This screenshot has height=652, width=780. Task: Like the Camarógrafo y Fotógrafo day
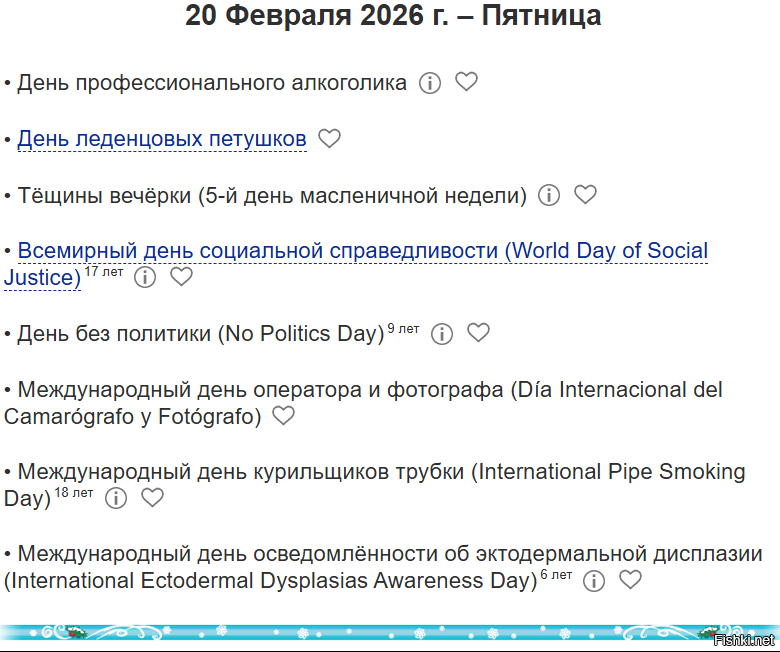tap(284, 416)
